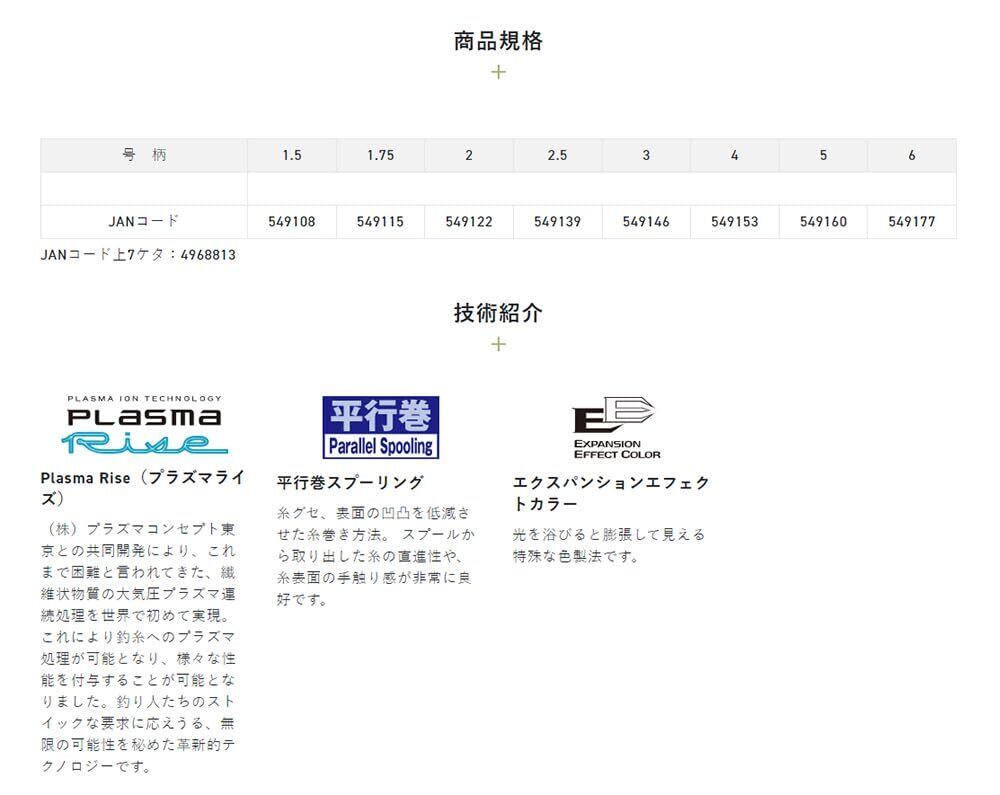The height and width of the screenshot is (795, 1000).
Task: Select JAN code 549160
Action: pos(823,221)
